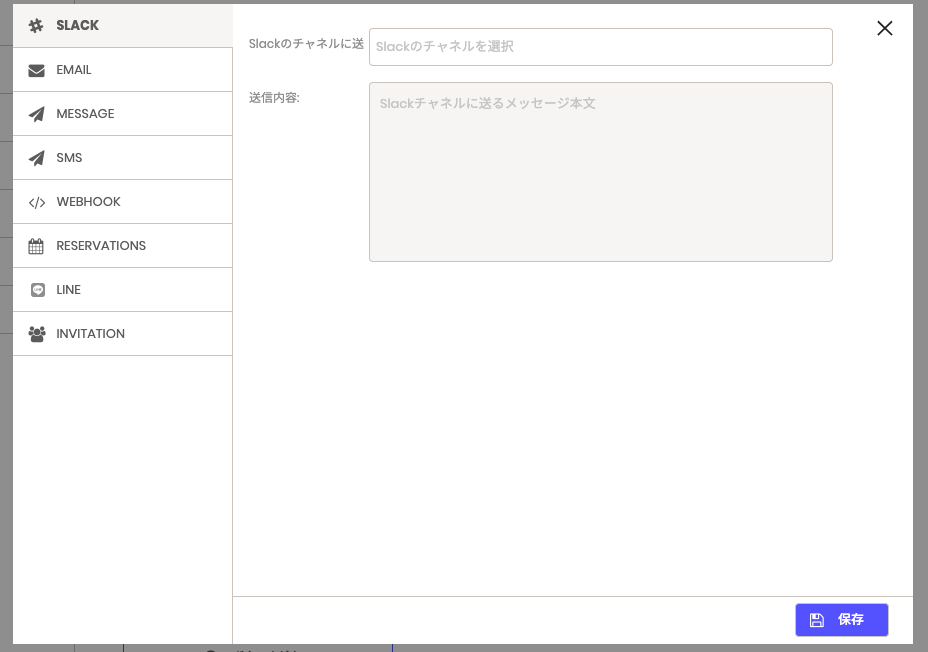928x652 pixels.
Task: Click the LINE chat bubble icon
Action: [x=38, y=290]
